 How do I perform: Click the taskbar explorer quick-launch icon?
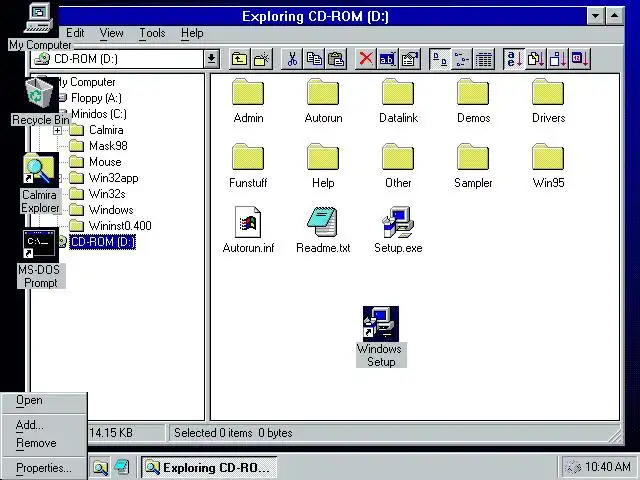pyautogui.click(x=100, y=468)
